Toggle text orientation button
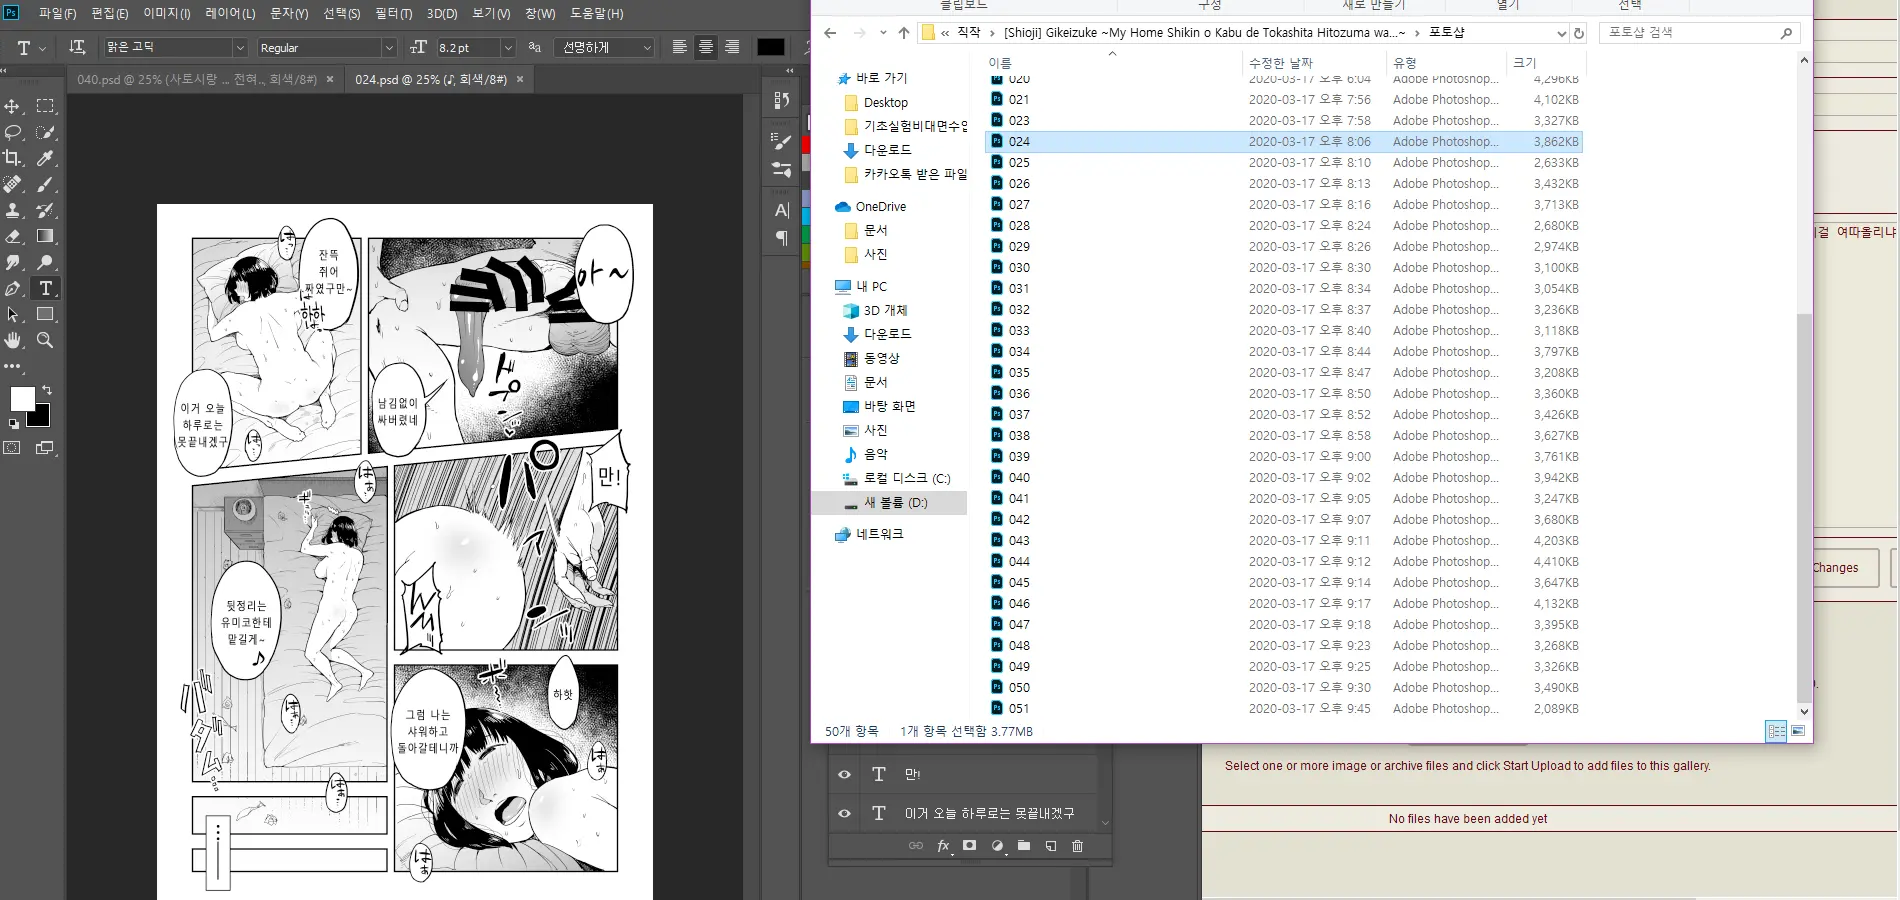This screenshot has width=1900, height=900. [77, 47]
